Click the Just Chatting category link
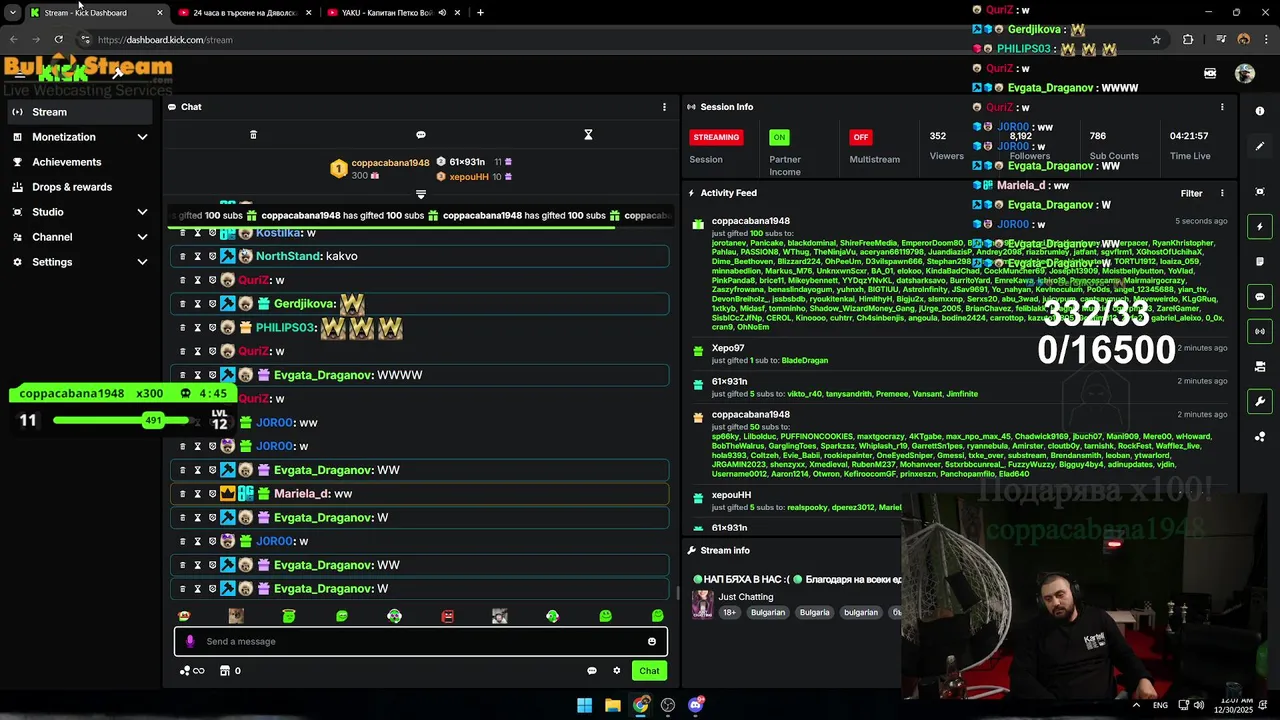Screen dimensions: 1280x720 [745, 597]
